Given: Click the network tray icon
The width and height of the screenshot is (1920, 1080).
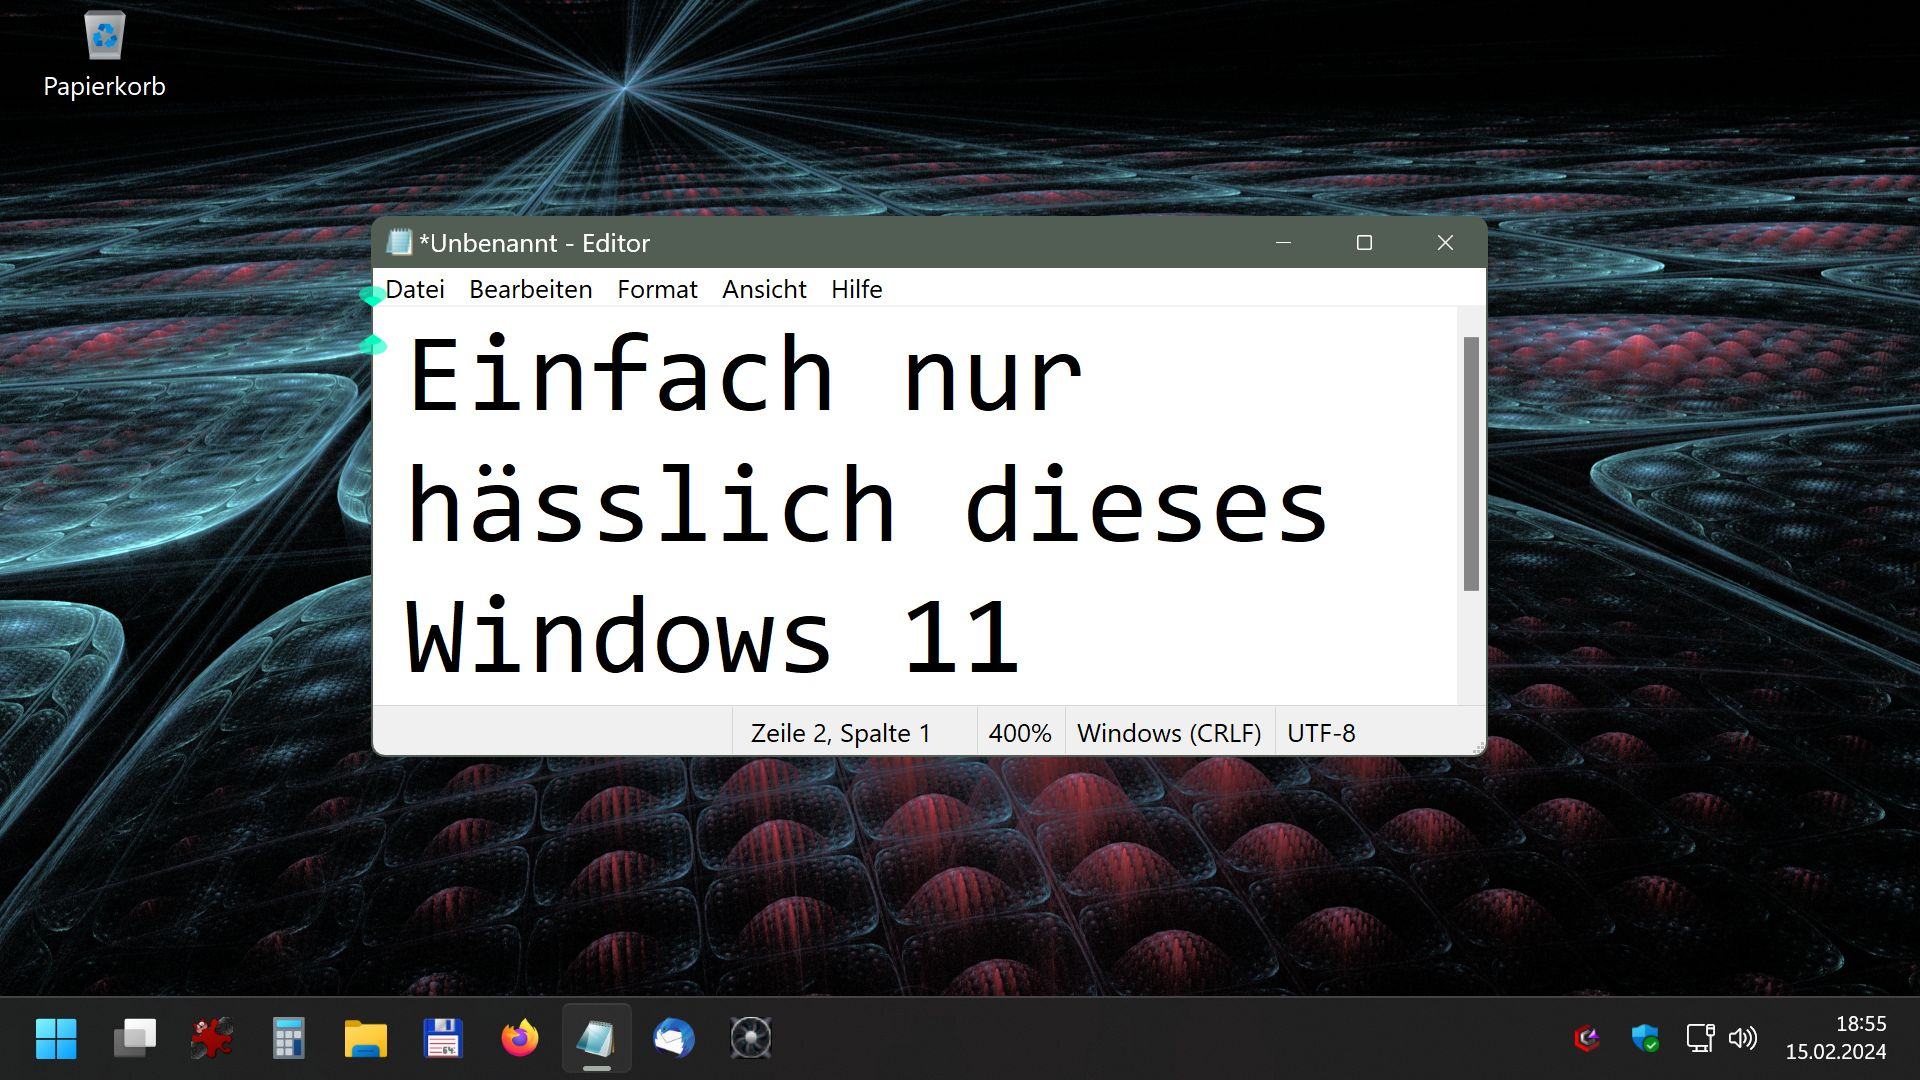Looking at the screenshot, I should click(1699, 1038).
